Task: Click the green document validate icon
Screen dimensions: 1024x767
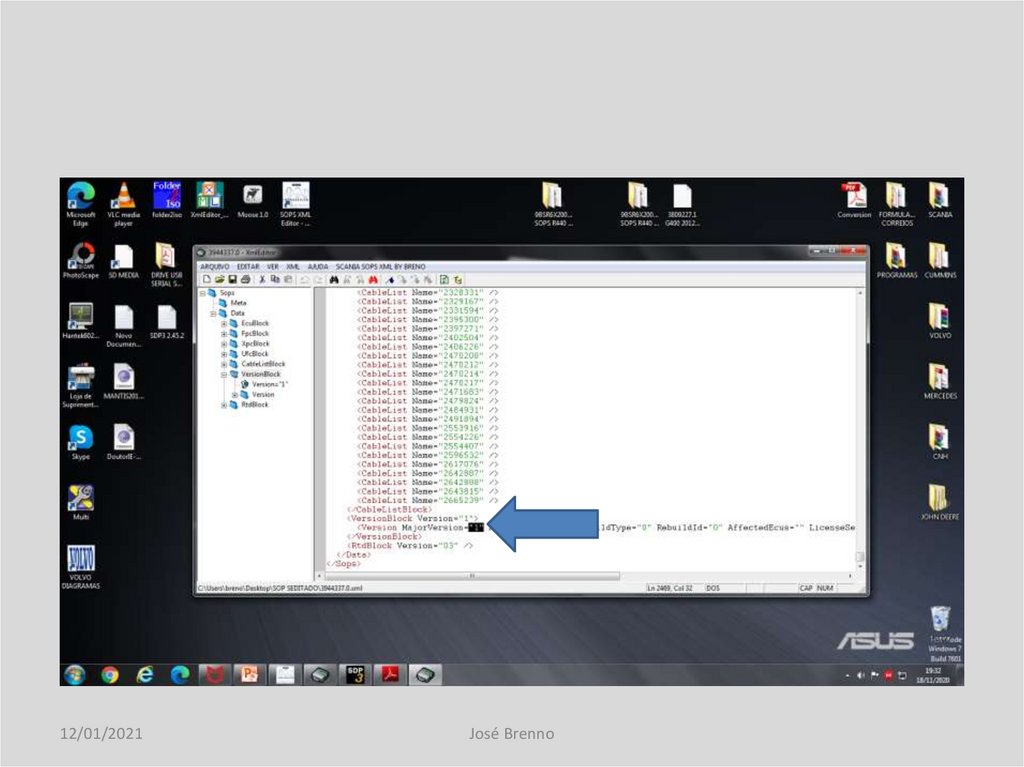Action: pyautogui.click(x=444, y=280)
